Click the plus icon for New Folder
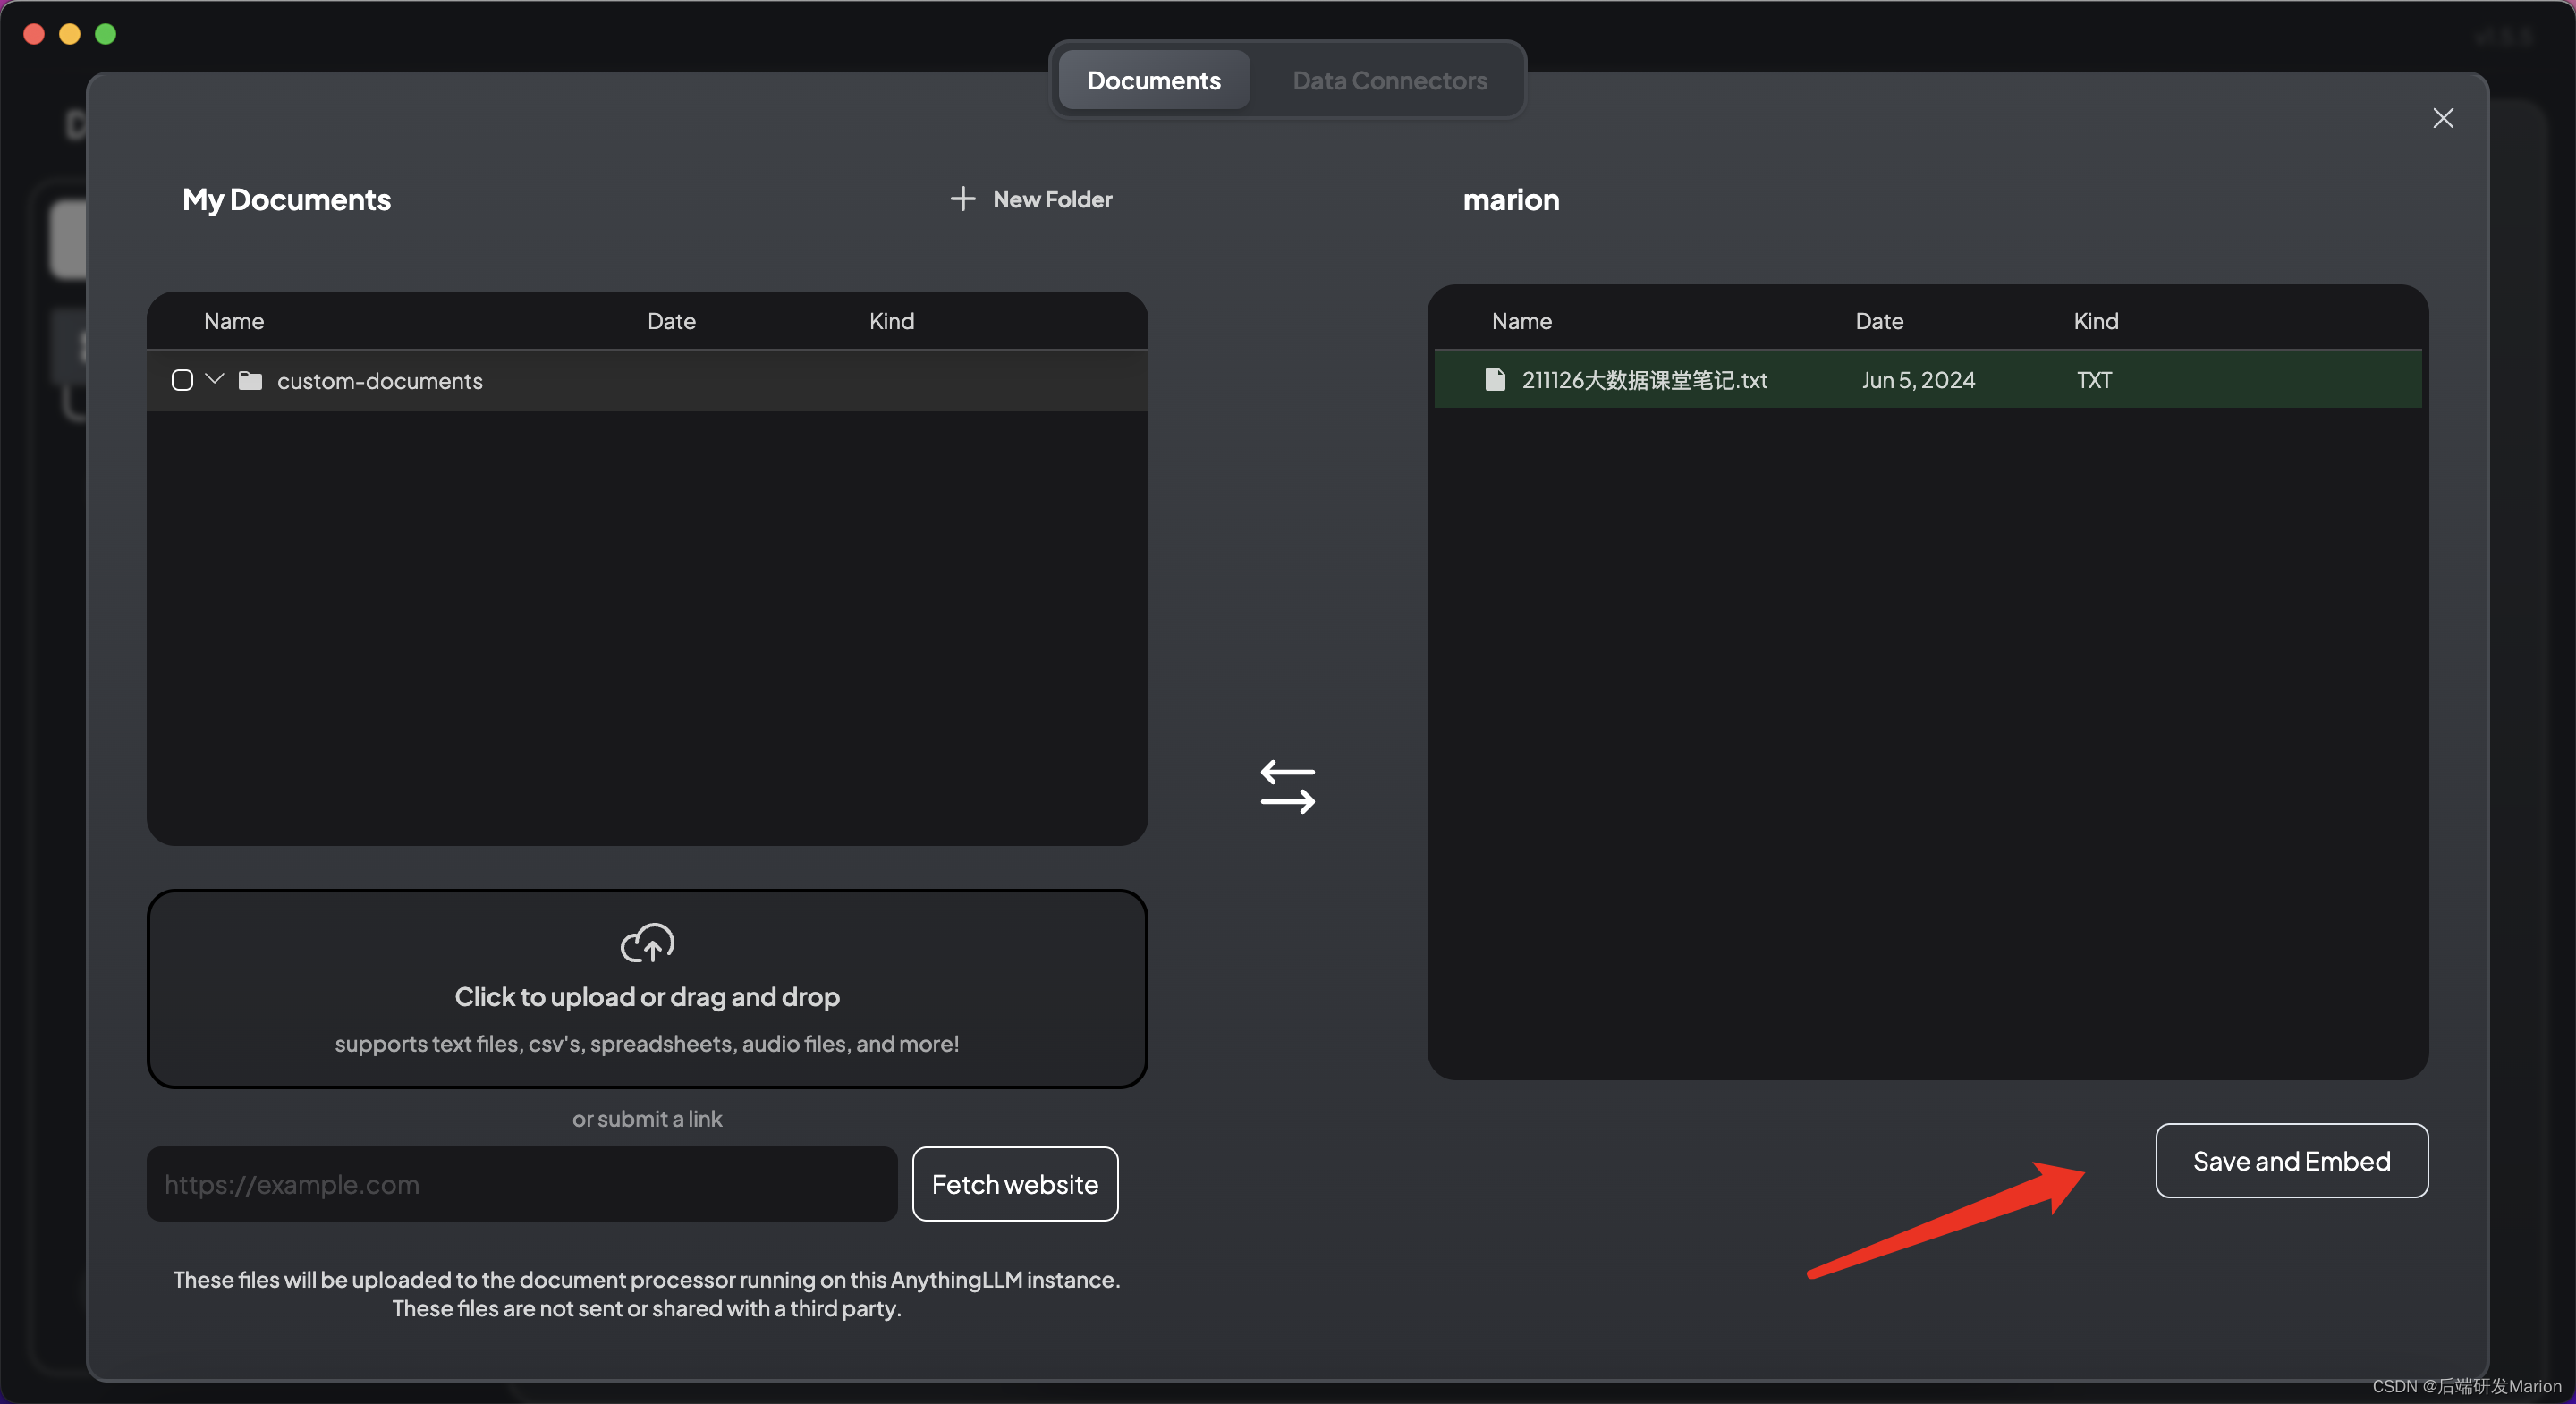This screenshot has height=1404, width=2576. (962, 199)
